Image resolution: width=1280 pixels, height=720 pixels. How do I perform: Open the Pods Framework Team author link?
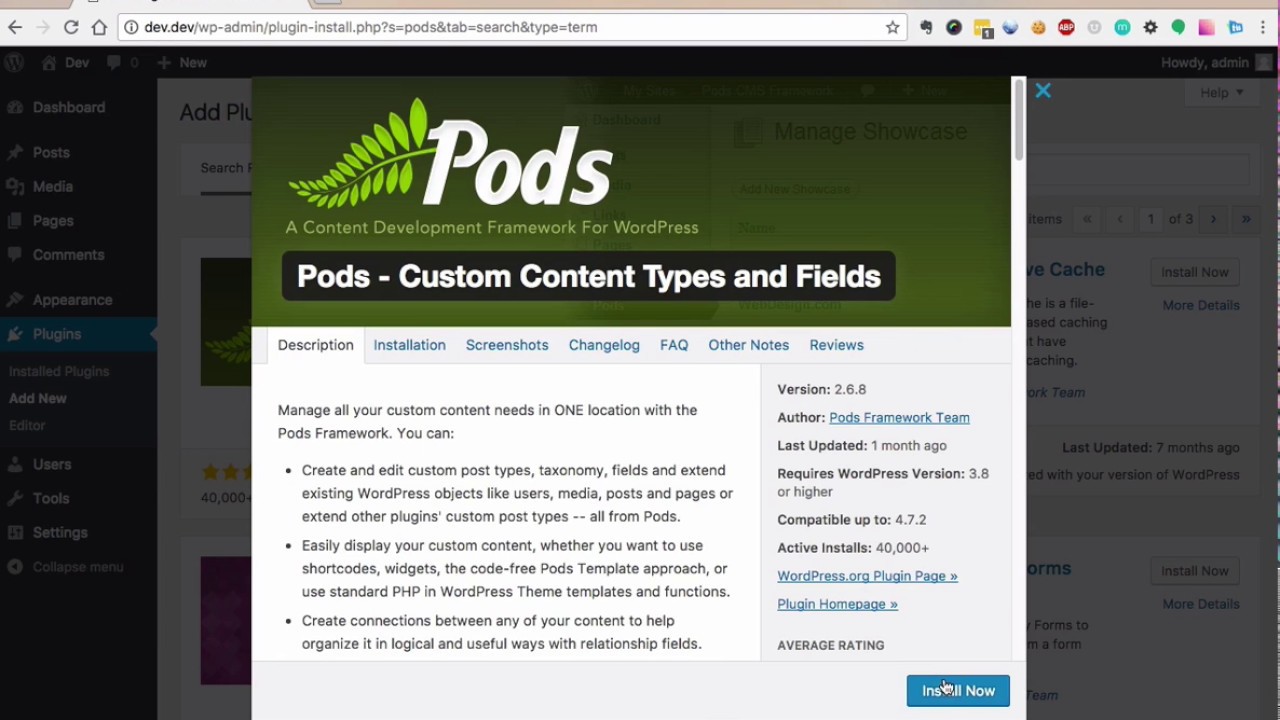click(x=899, y=418)
